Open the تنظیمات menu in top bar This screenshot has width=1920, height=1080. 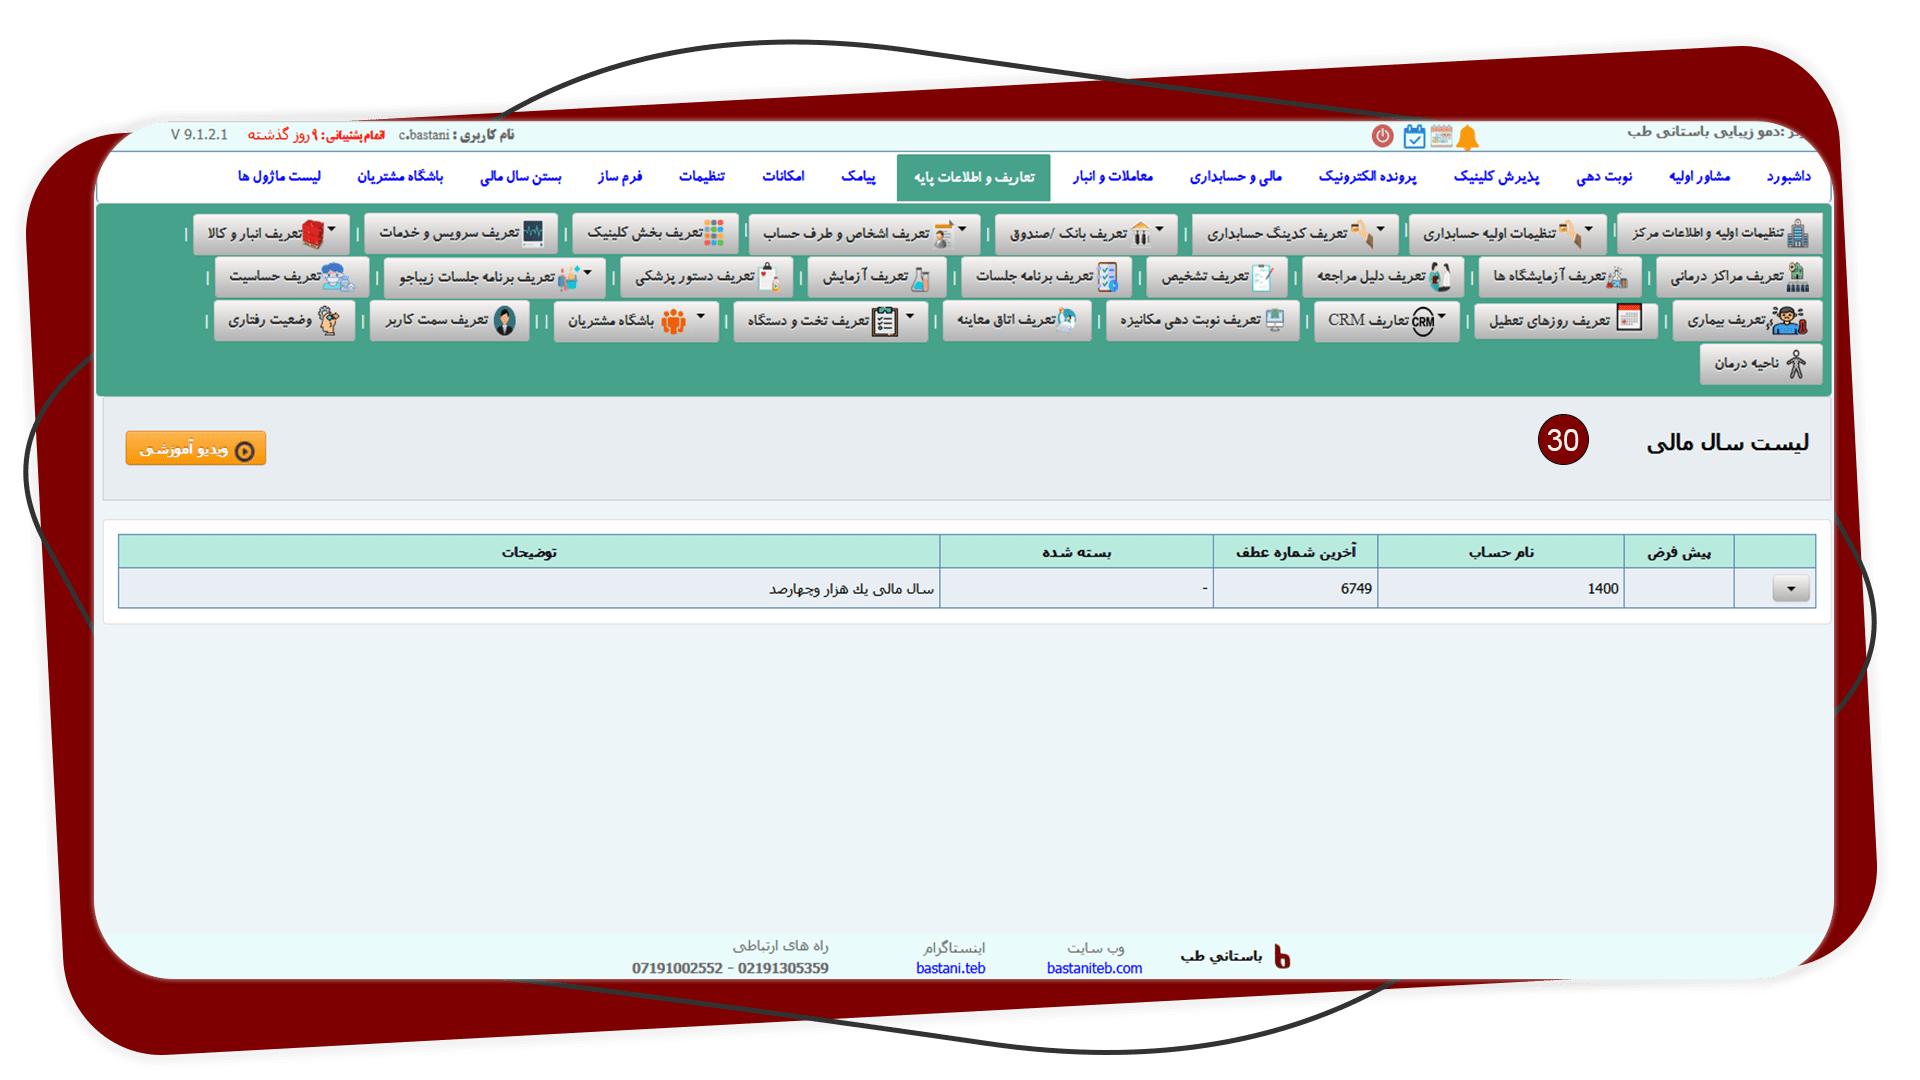point(702,176)
